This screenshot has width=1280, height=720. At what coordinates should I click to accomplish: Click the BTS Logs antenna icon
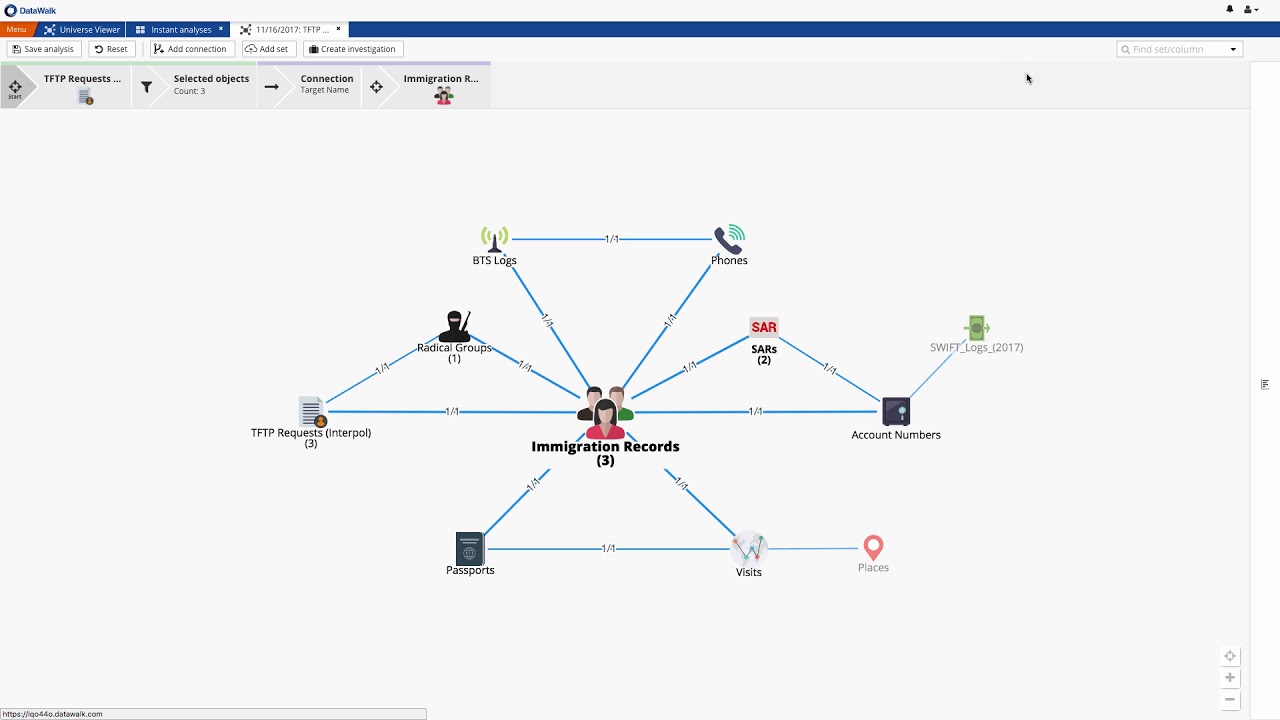point(494,239)
